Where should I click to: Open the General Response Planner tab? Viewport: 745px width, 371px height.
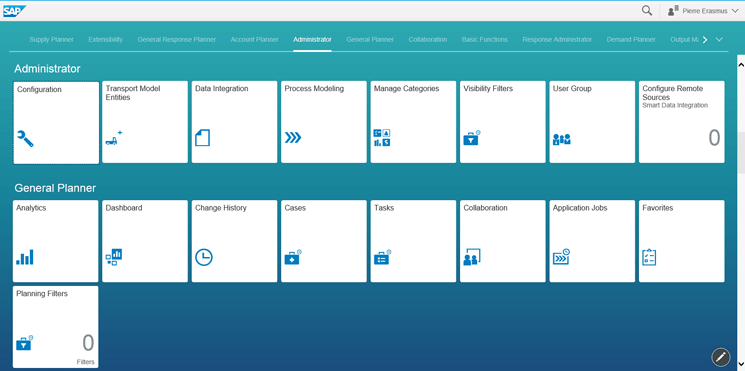[x=177, y=39]
